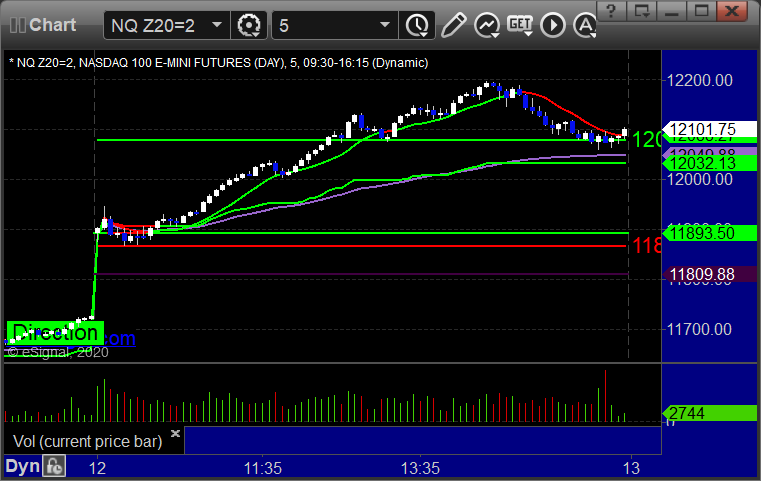Click the 13 date label on time axis
The image size is (761, 481).
click(631, 468)
